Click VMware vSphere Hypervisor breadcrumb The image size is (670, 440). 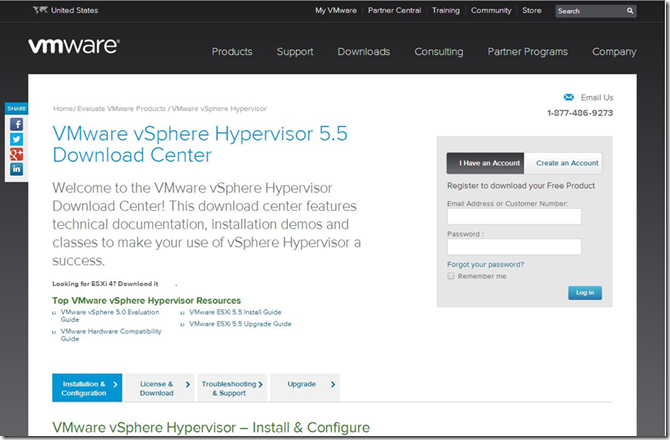click(219, 109)
